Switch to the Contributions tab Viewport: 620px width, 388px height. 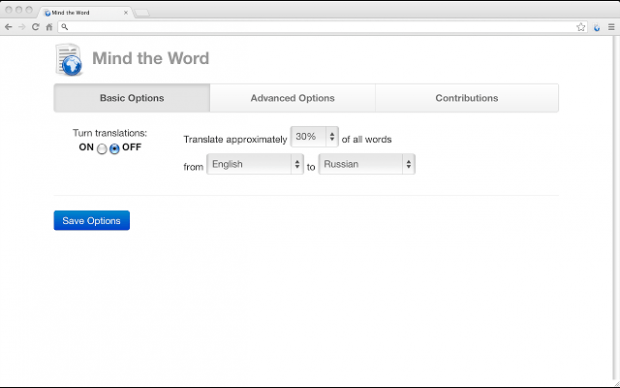(467, 98)
